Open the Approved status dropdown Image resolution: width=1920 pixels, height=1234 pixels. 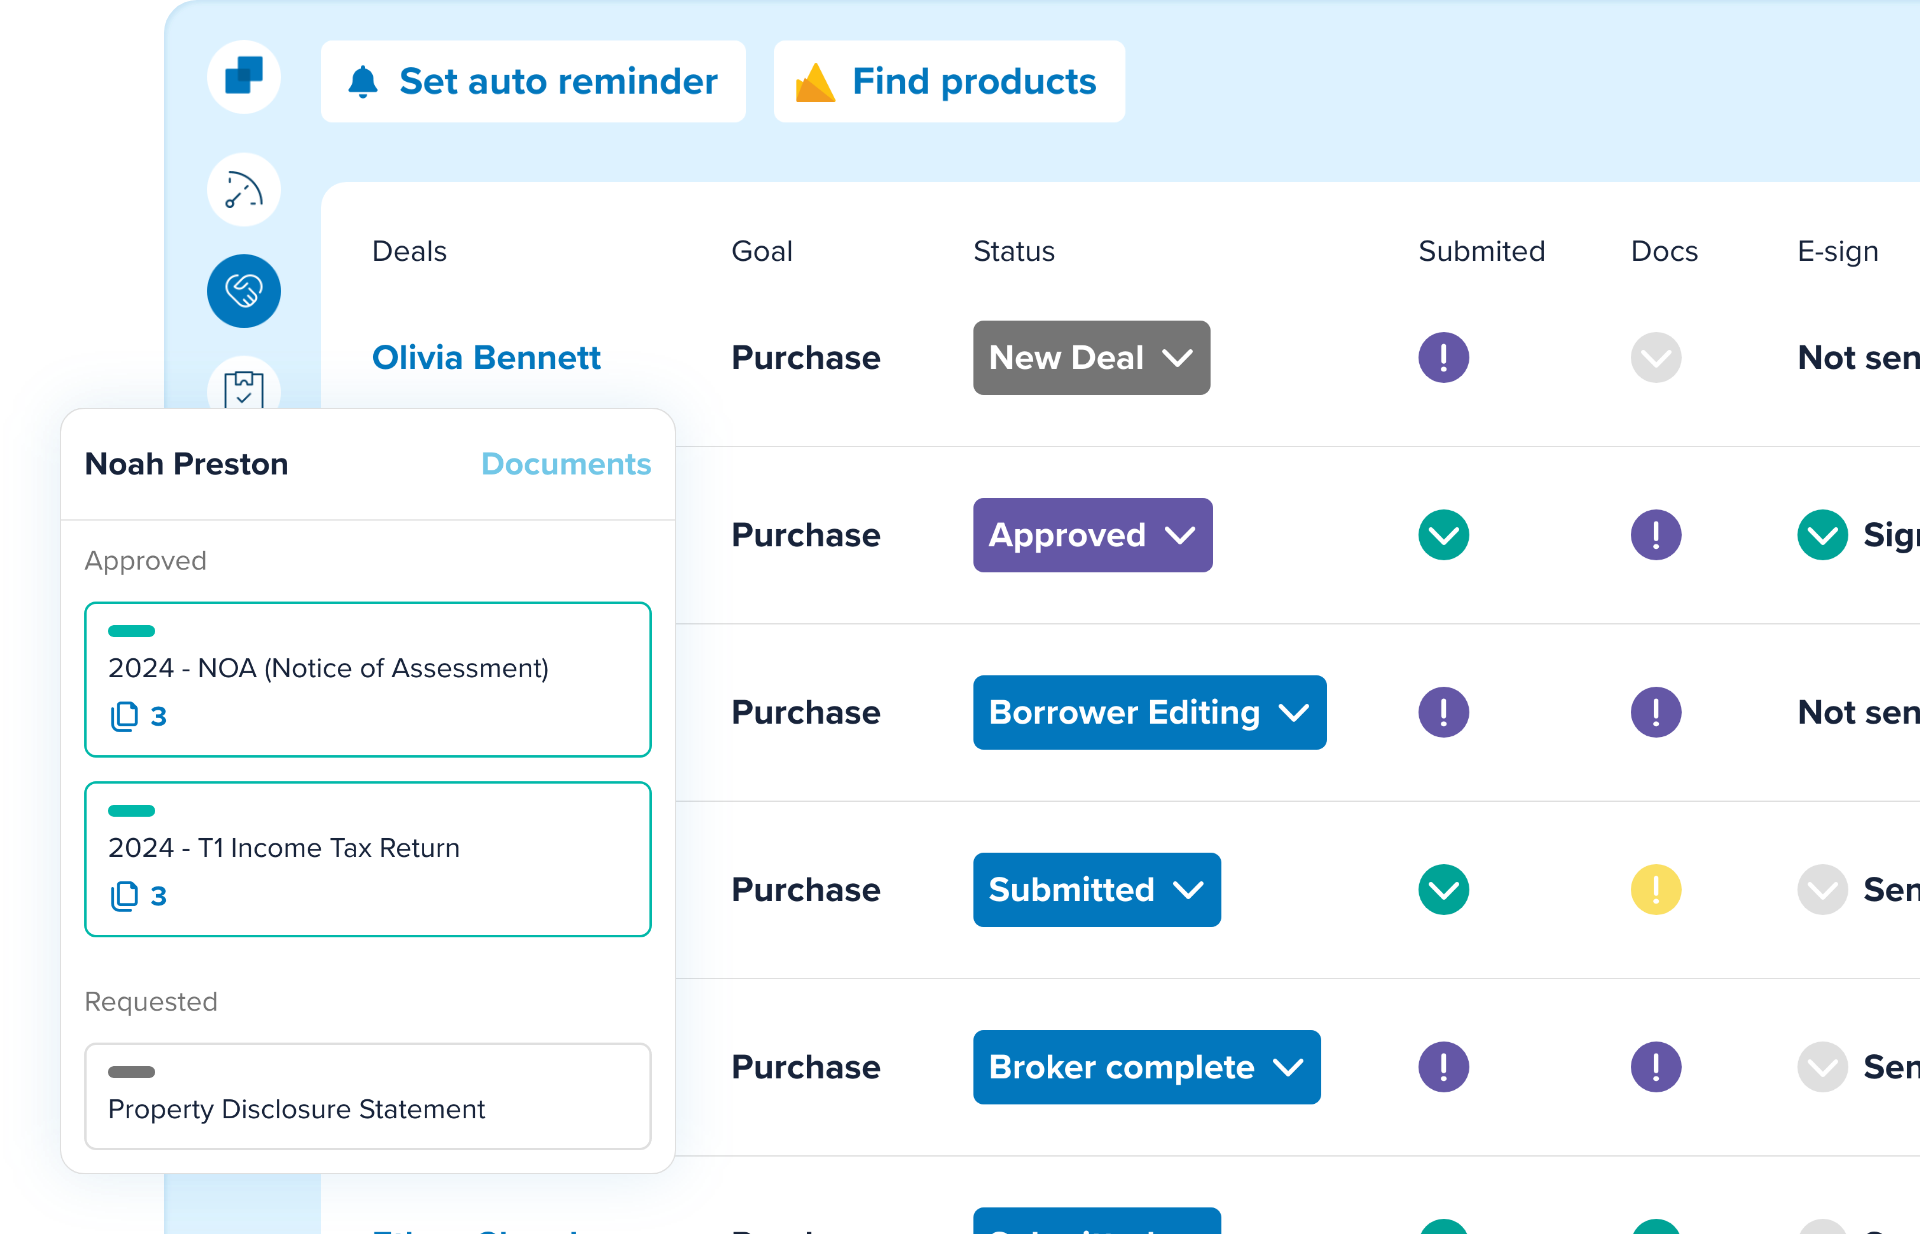1092,535
